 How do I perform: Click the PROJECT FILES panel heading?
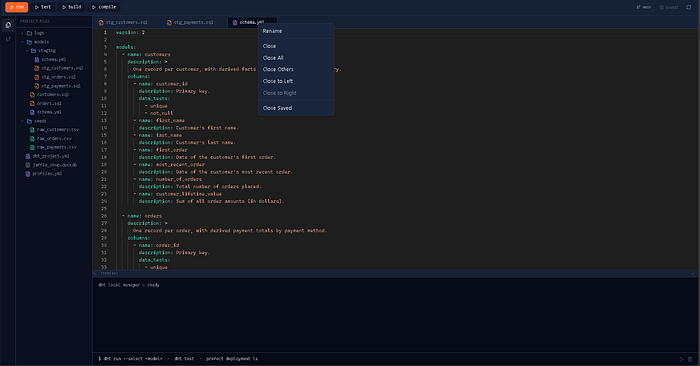click(35, 21)
